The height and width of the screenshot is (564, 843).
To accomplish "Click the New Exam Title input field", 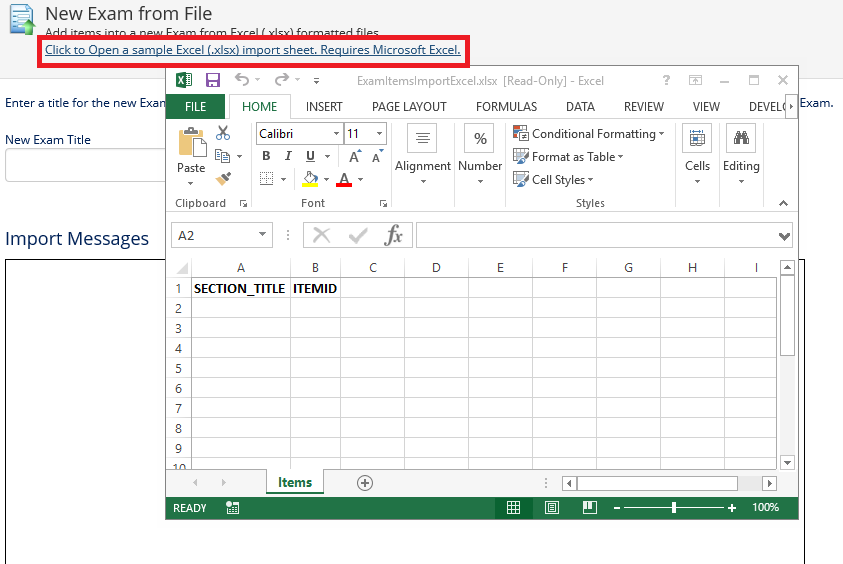I will [x=85, y=166].
